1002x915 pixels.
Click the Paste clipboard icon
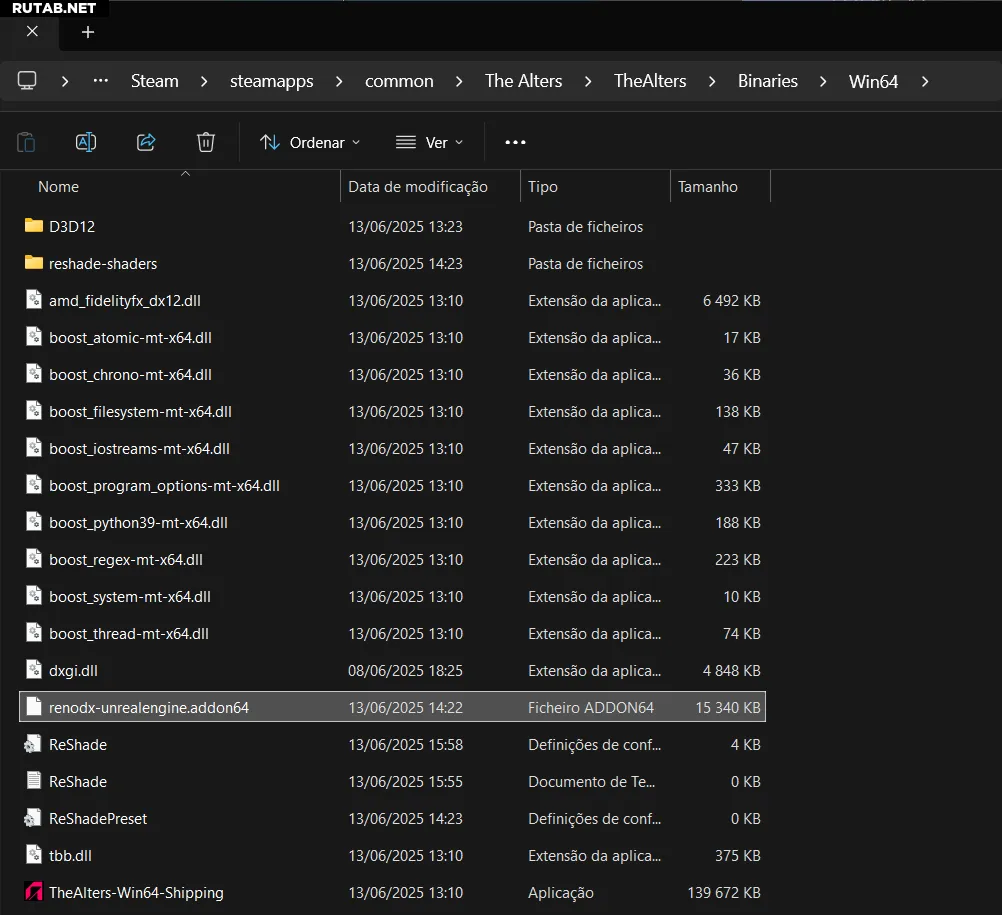tap(26, 142)
